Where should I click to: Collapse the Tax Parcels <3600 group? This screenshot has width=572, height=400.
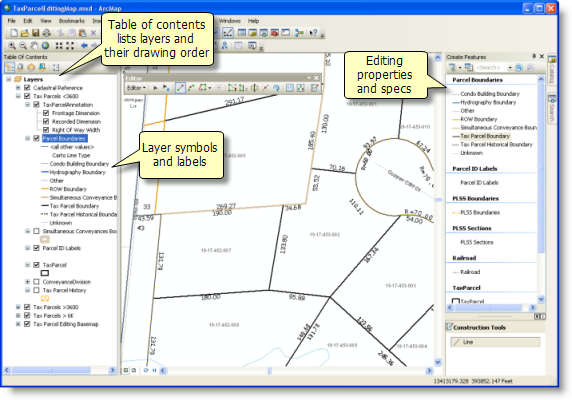click(x=18, y=96)
